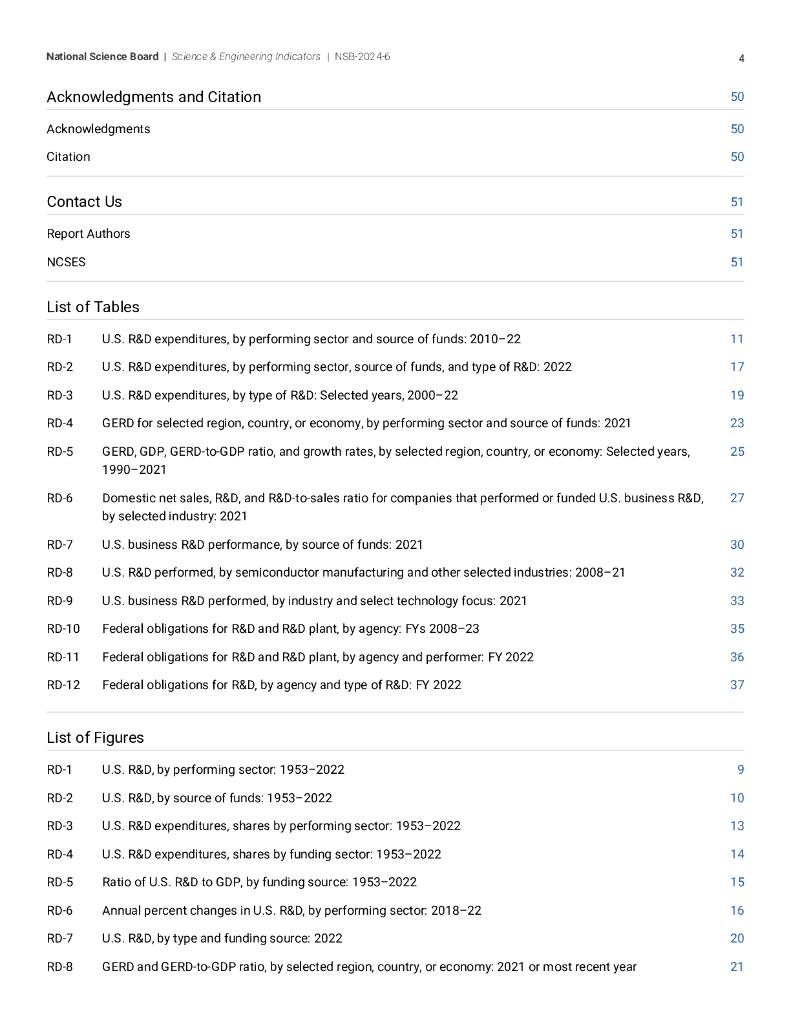Viewport: 791px width, 1024px height.
Task: Open Table RD-3, R&D by type 2000–22
Action: point(280,395)
